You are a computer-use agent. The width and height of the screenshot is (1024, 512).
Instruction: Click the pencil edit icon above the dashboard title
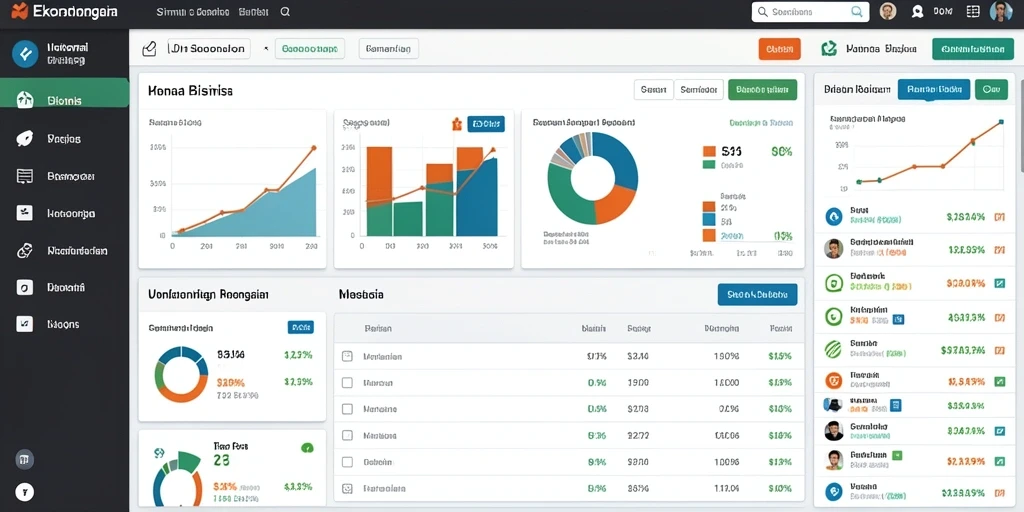tap(150, 49)
